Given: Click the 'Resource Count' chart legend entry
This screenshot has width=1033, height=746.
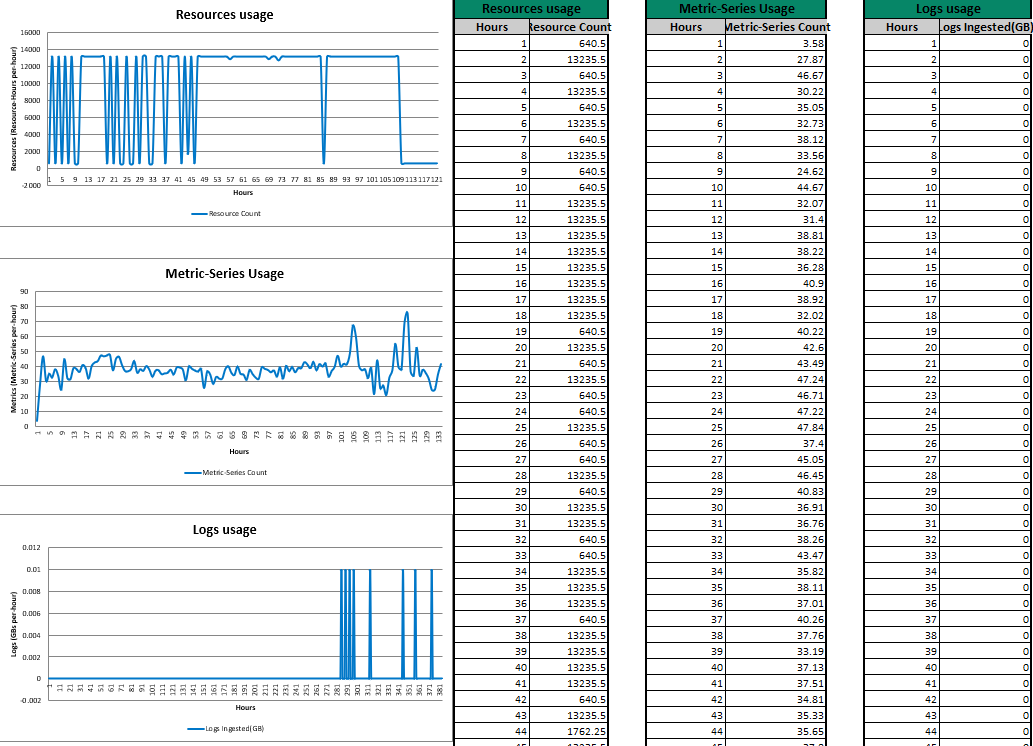Looking at the screenshot, I should click(226, 214).
